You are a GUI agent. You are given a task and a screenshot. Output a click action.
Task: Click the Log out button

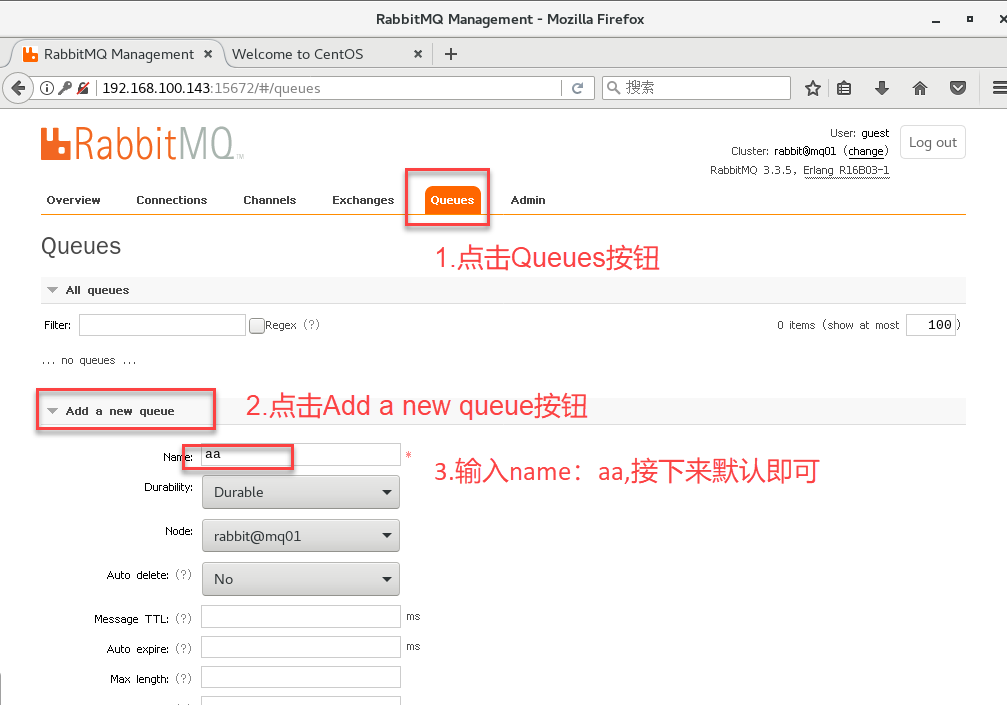click(932, 141)
